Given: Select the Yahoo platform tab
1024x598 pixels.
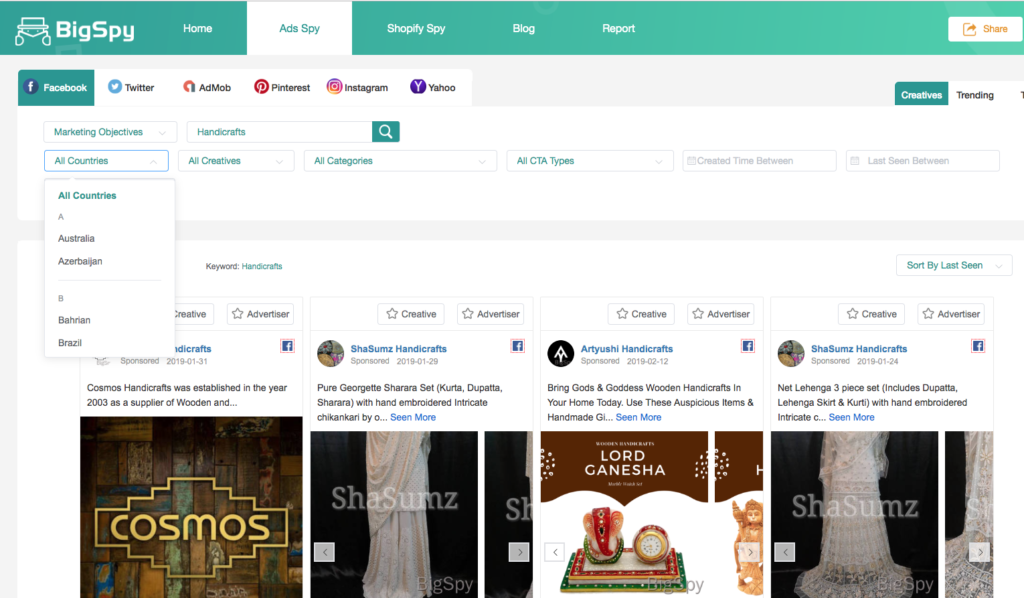Looking at the screenshot, I should [432, 87].
